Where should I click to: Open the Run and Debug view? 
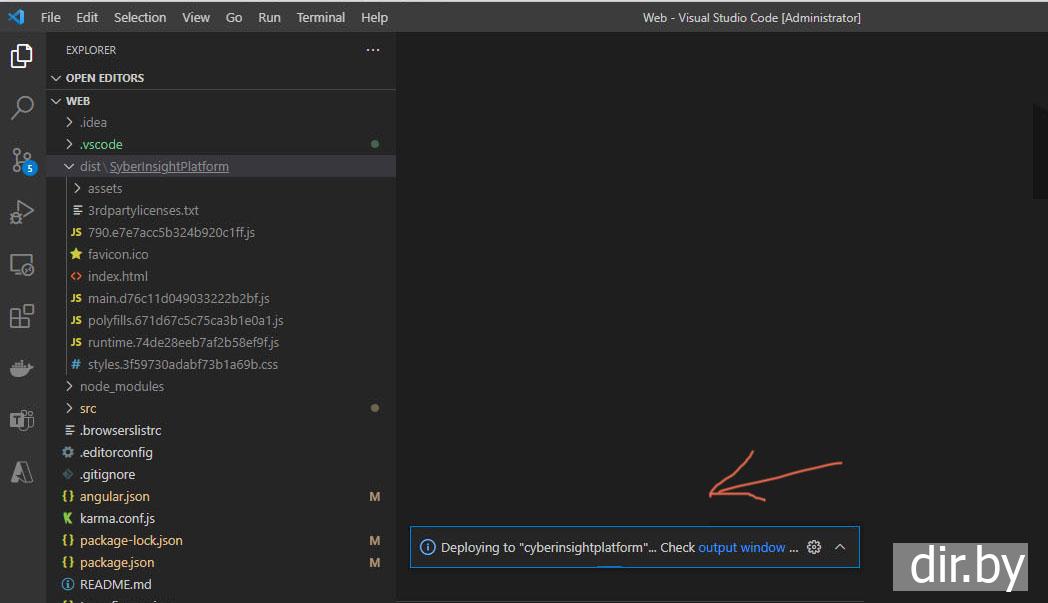(22, 212)
